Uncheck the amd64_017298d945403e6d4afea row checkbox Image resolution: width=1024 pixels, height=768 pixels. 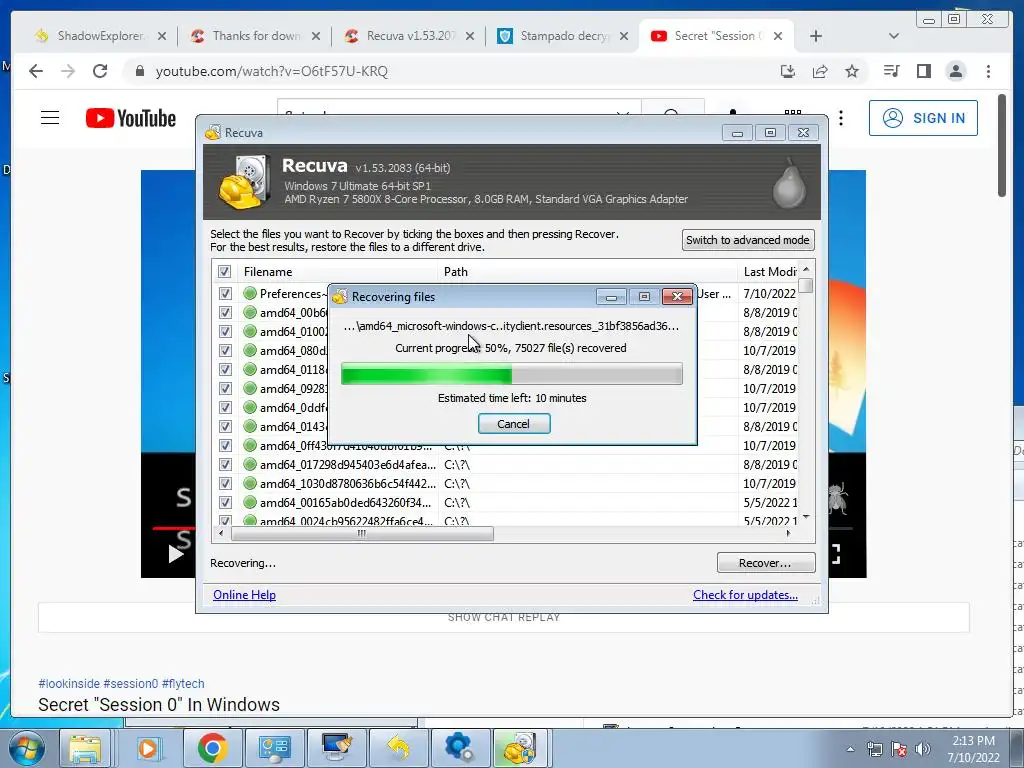coord(225,464)
